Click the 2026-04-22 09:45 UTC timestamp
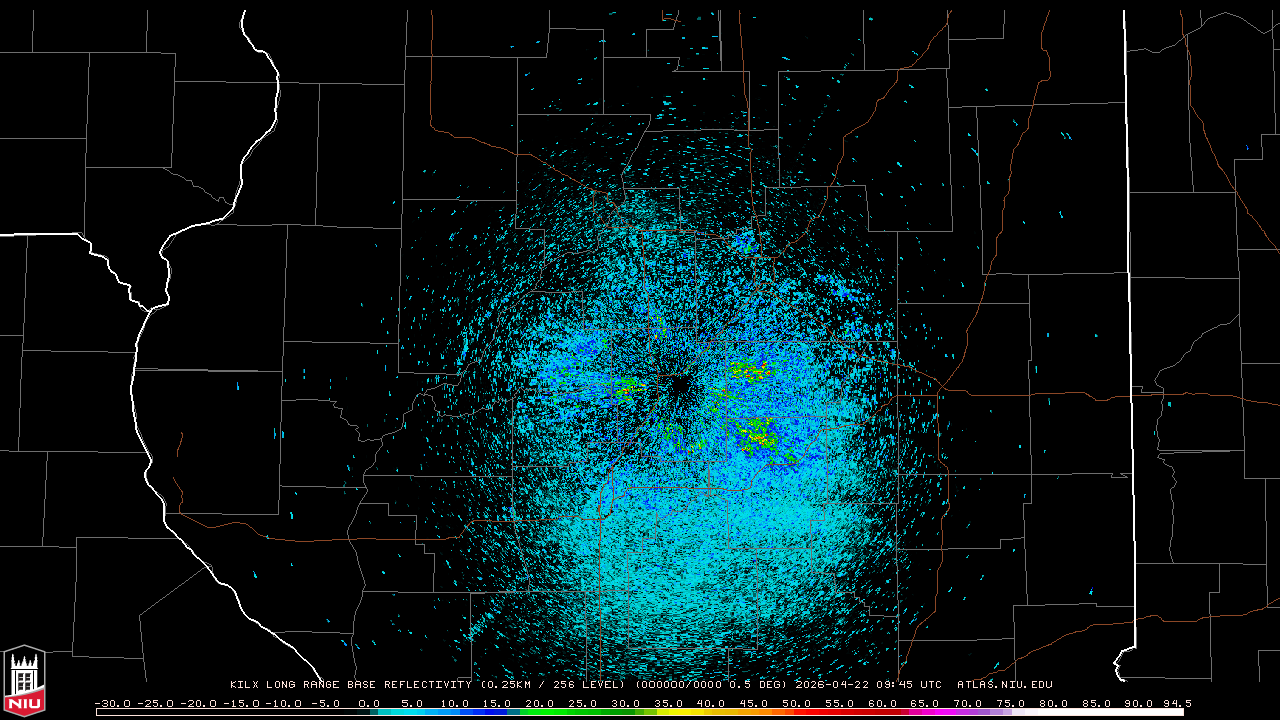This screenshot has width=1280, height=720. pos(868,685)
